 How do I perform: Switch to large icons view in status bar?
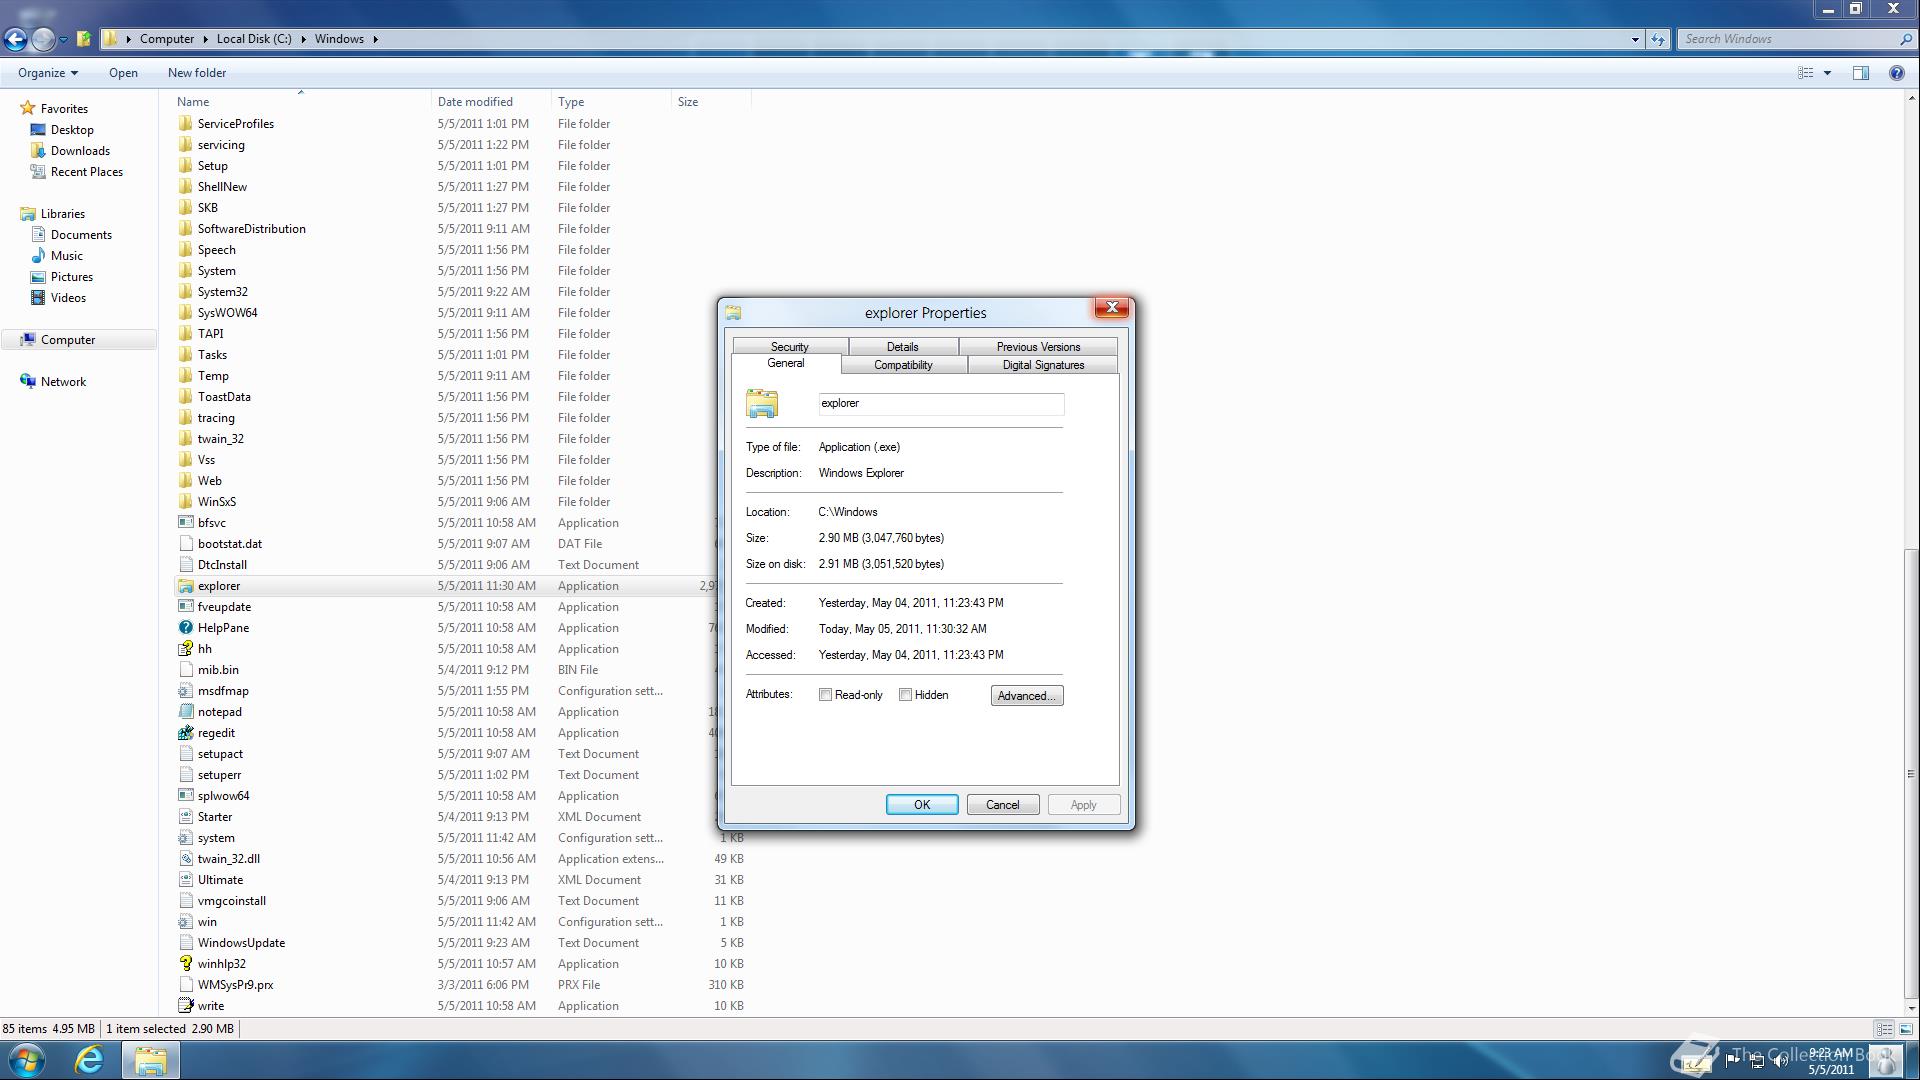pyautogui.click(x=1905, y=1029)
